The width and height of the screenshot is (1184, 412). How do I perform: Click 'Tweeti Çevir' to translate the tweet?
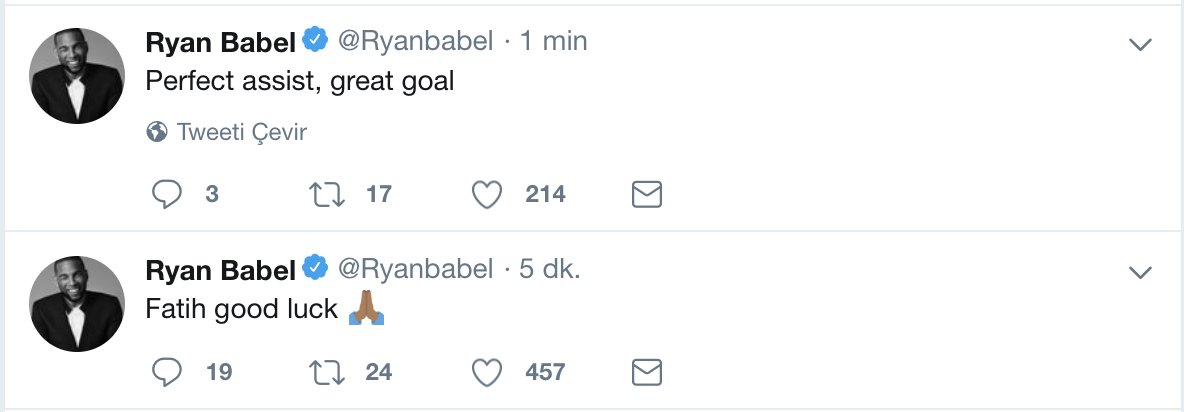coord(241,132)
